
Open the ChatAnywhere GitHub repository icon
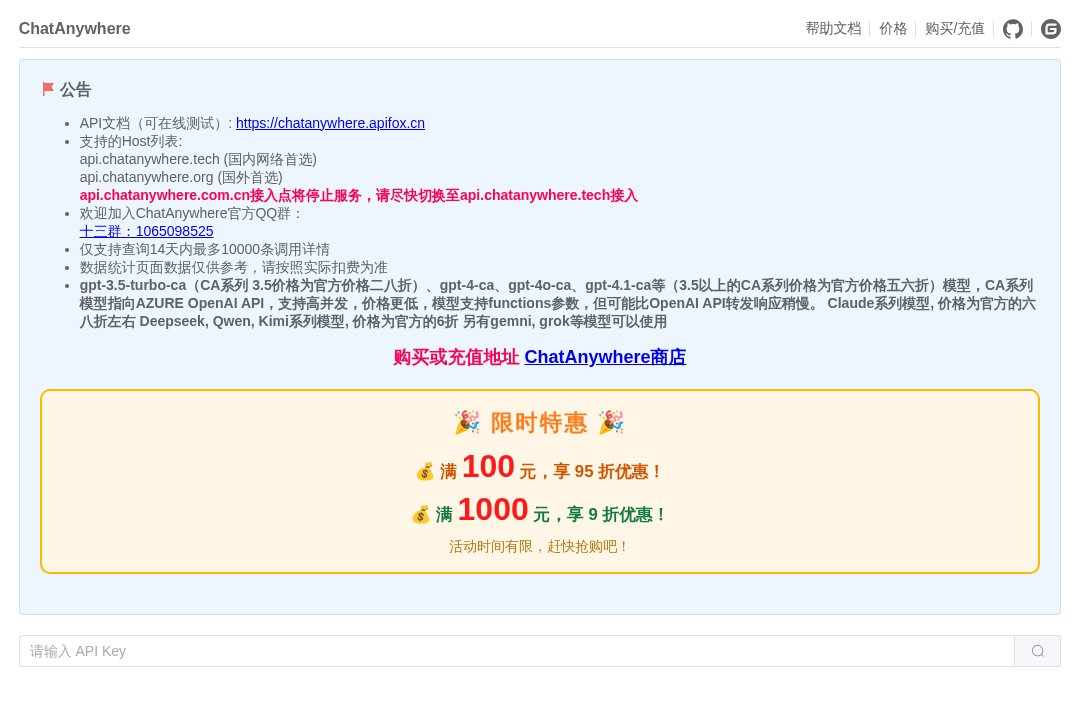click(1012, 29)
